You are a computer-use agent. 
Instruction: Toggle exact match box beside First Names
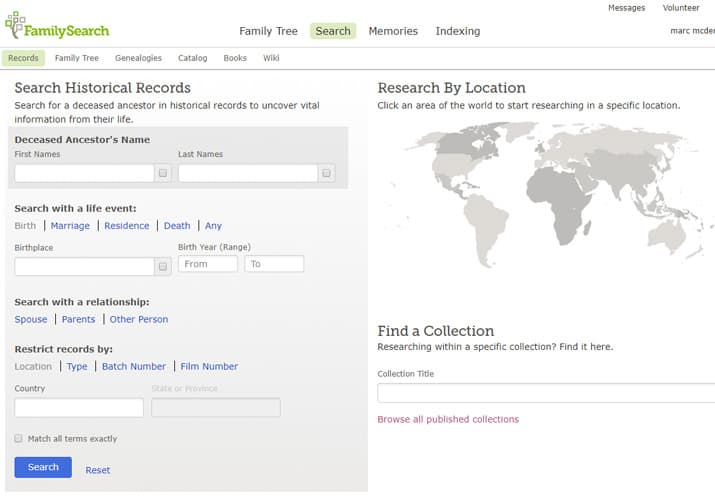163,173
